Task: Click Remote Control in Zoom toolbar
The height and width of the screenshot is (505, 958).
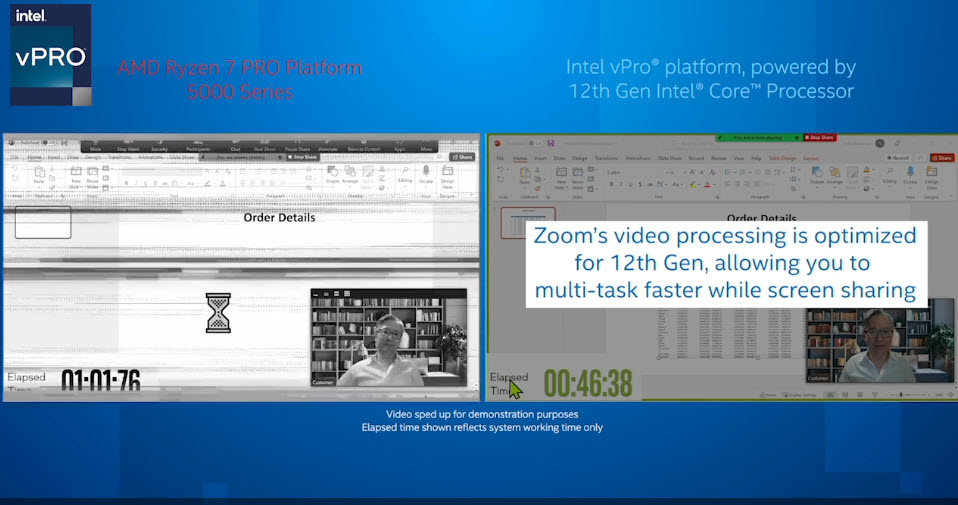Action: [x=364, y=146]
